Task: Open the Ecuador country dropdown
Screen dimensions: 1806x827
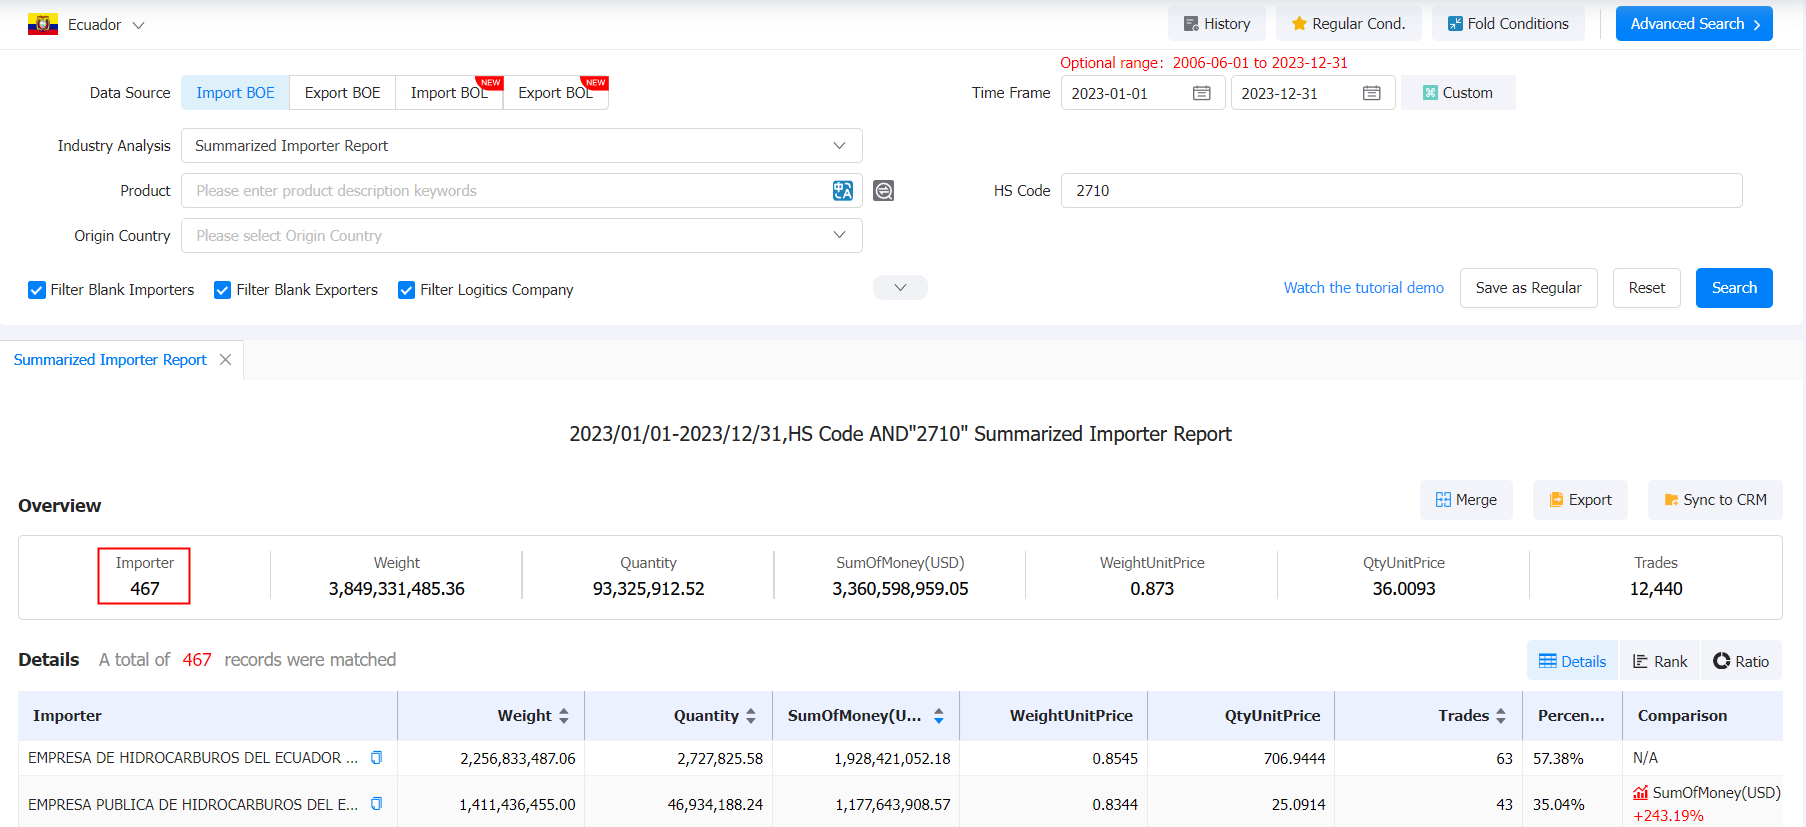Action: [87, 24]
